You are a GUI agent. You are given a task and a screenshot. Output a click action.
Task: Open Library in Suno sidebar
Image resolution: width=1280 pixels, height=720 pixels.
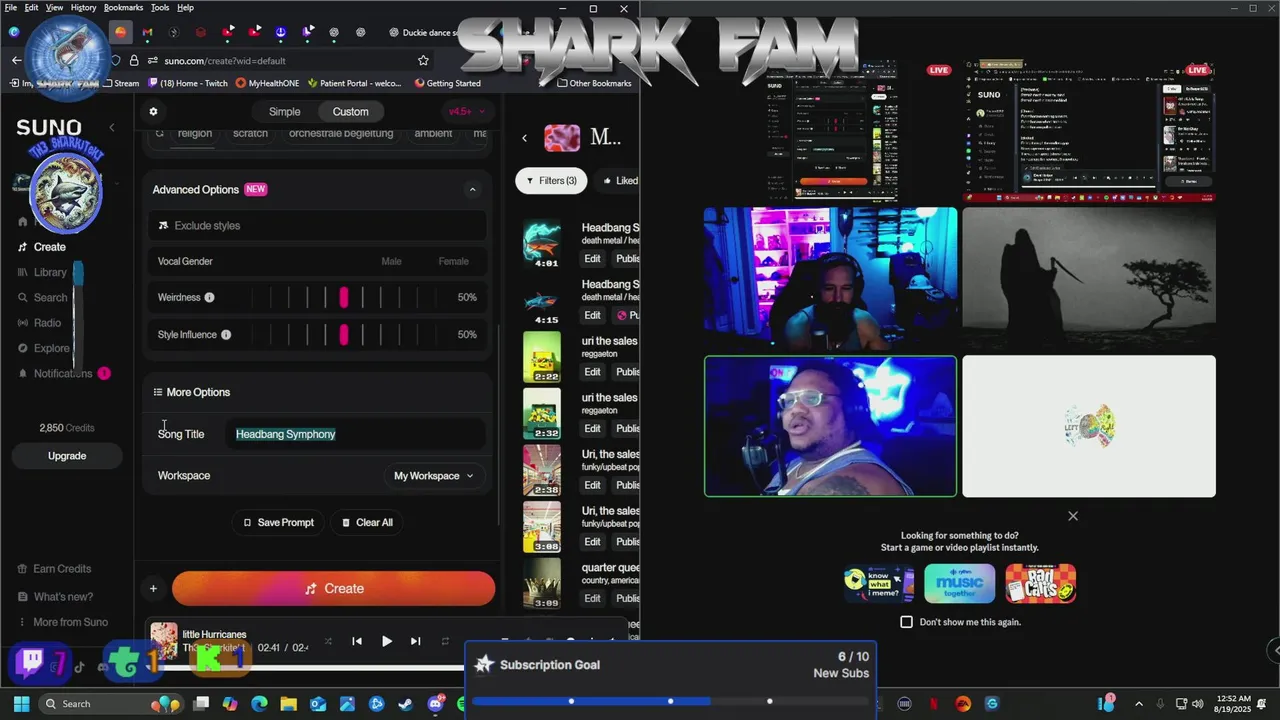pyautogui.click(x=42, y=272)
